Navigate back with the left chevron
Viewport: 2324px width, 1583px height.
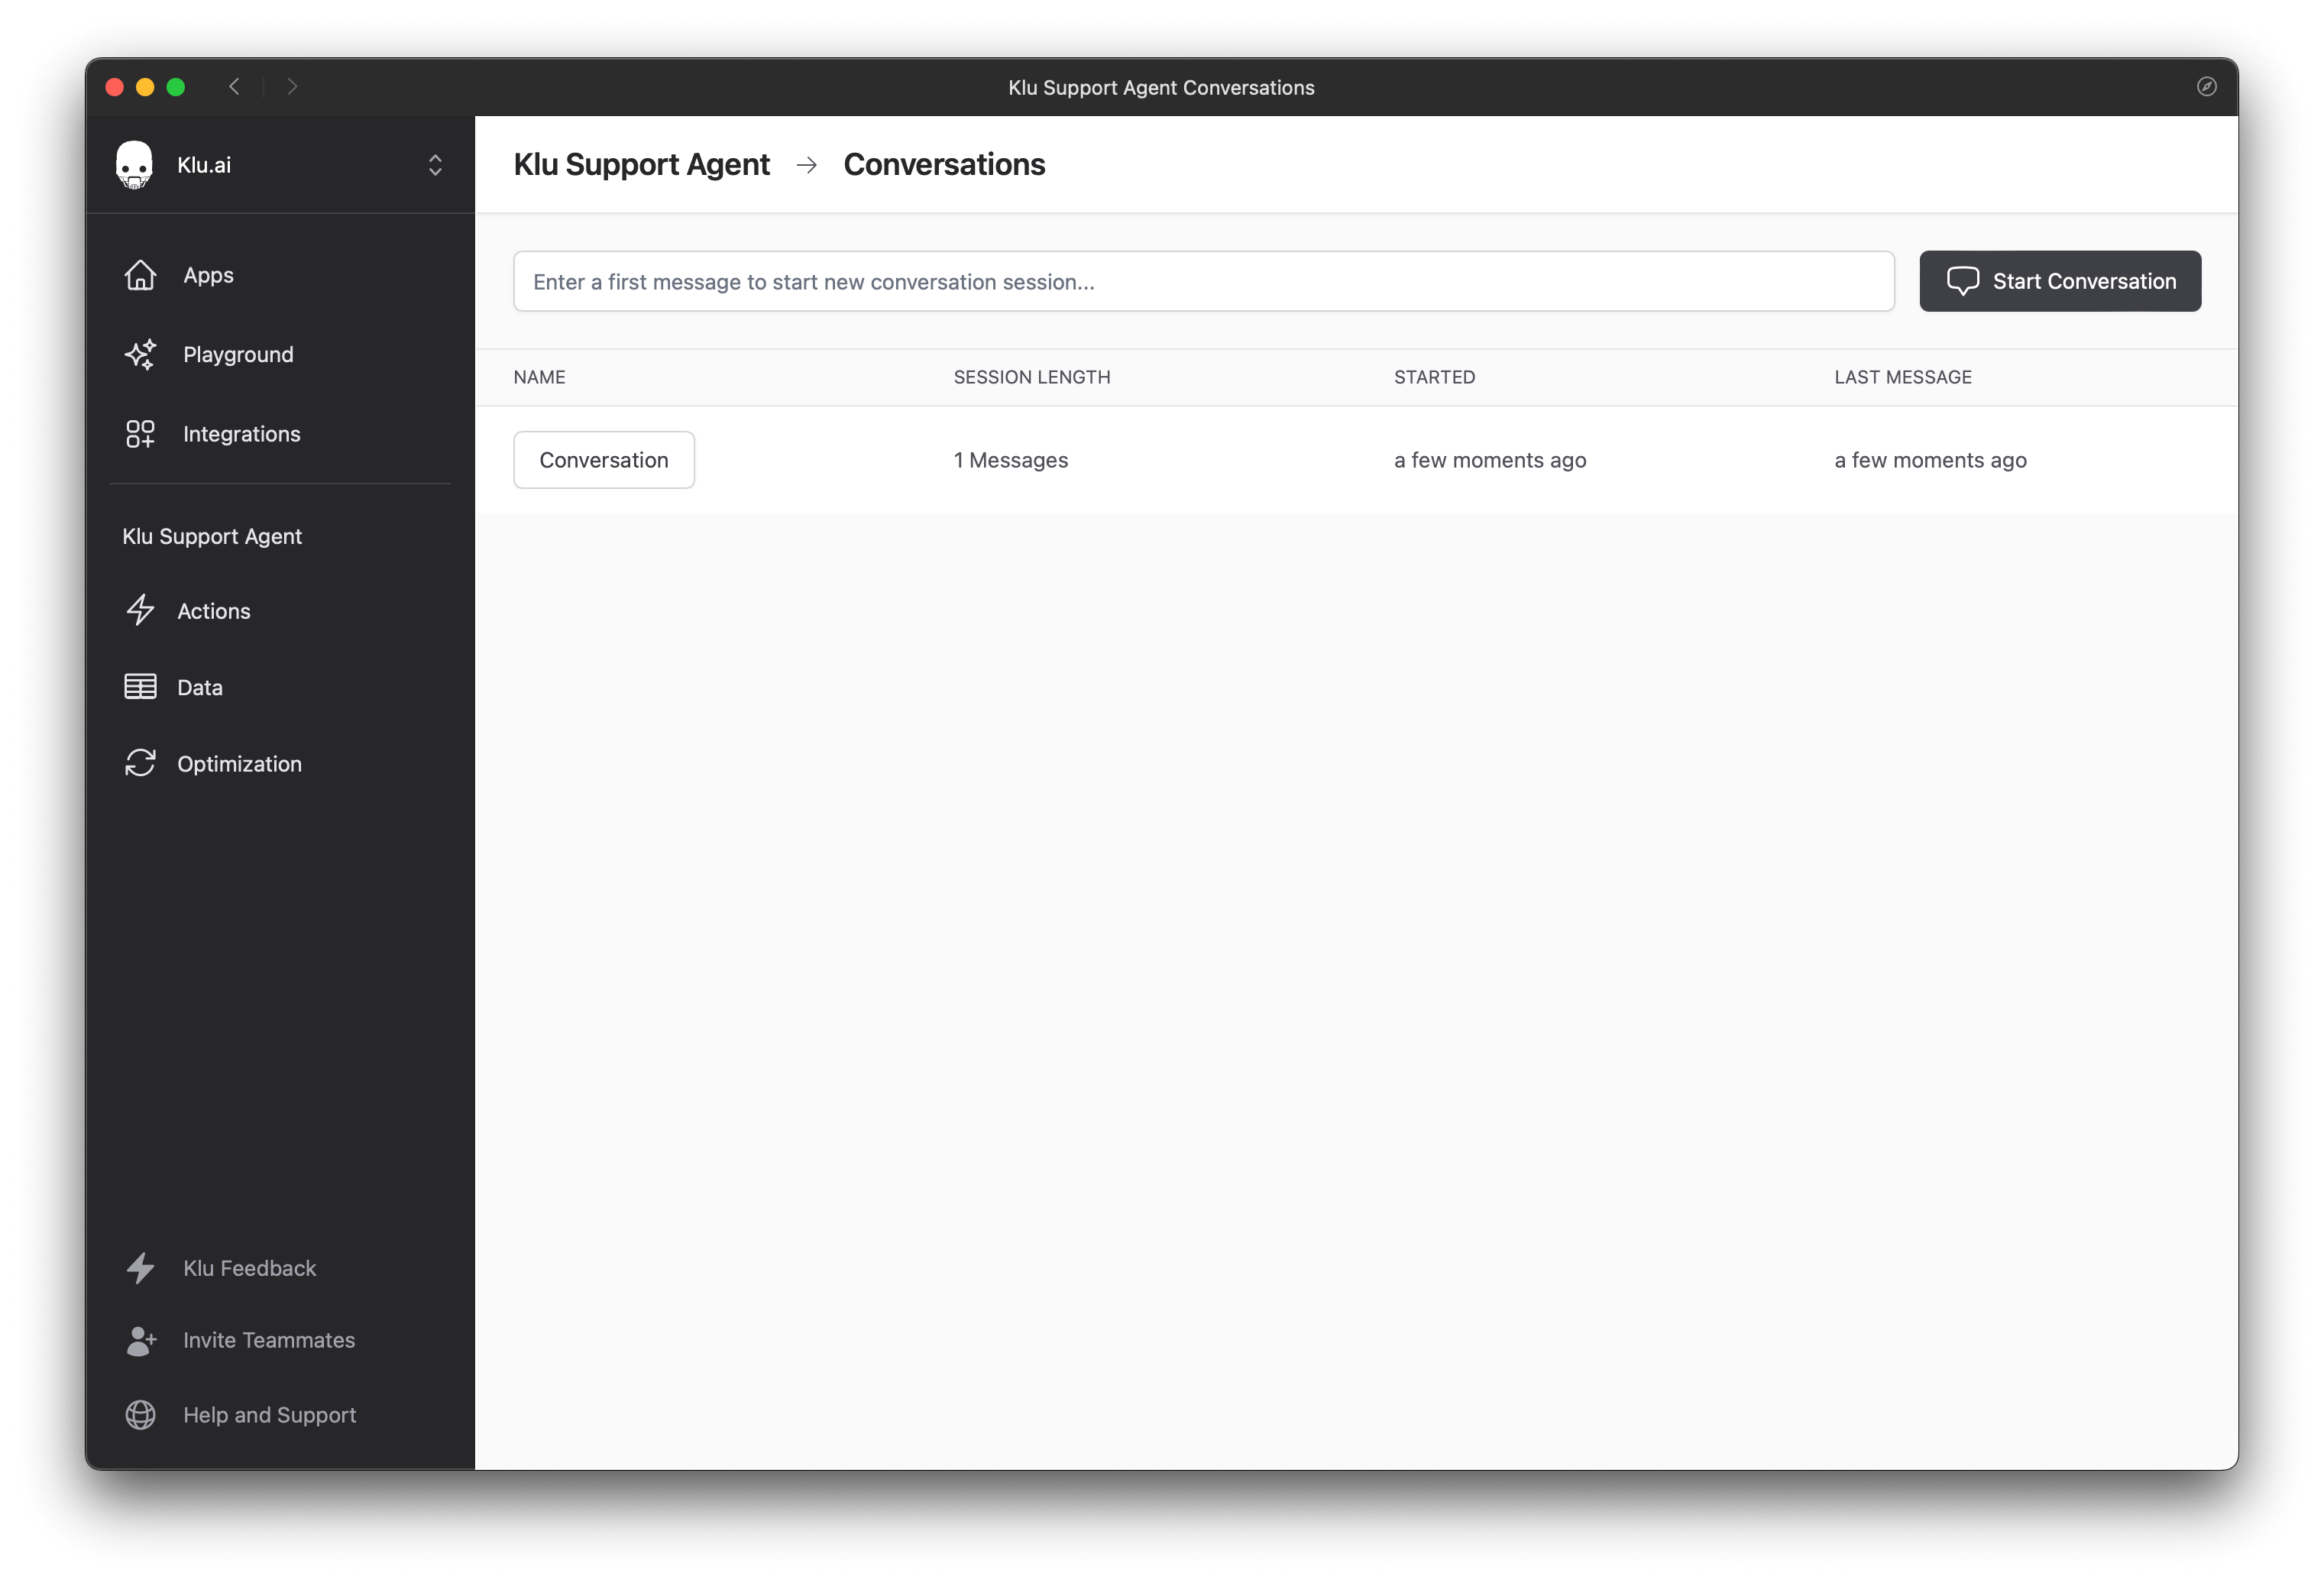click(234, 87)
